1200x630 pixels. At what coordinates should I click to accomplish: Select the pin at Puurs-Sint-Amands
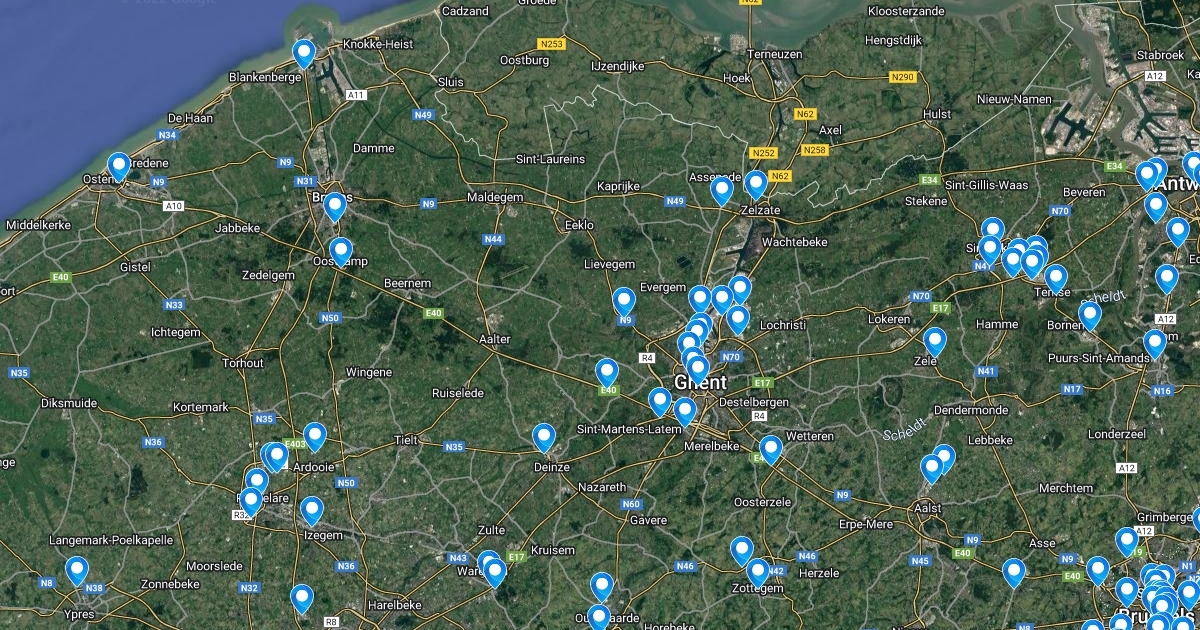(x=1155, y=344)
